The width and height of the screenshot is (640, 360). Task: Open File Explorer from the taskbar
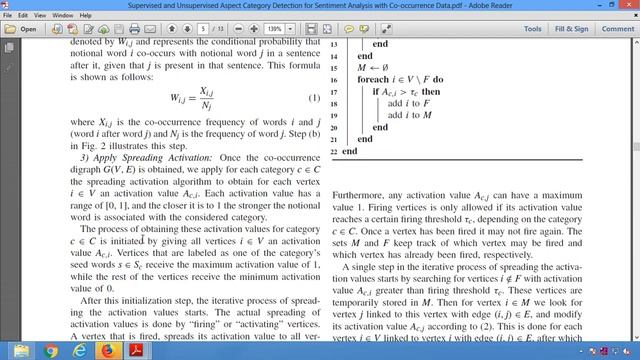[21, 351]
